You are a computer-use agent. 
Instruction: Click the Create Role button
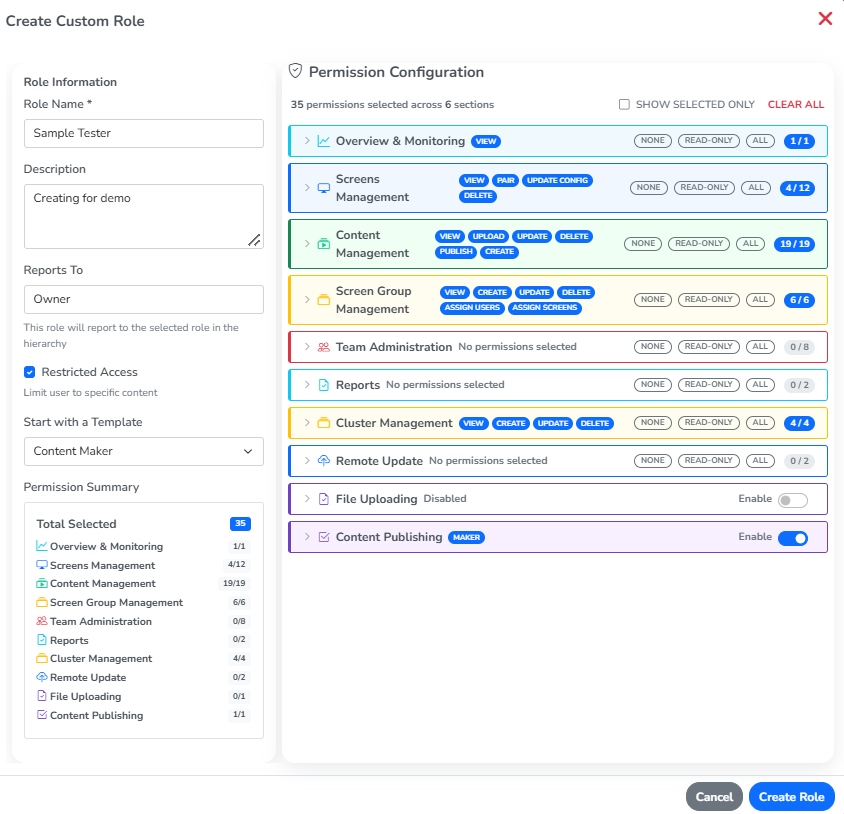791,797
